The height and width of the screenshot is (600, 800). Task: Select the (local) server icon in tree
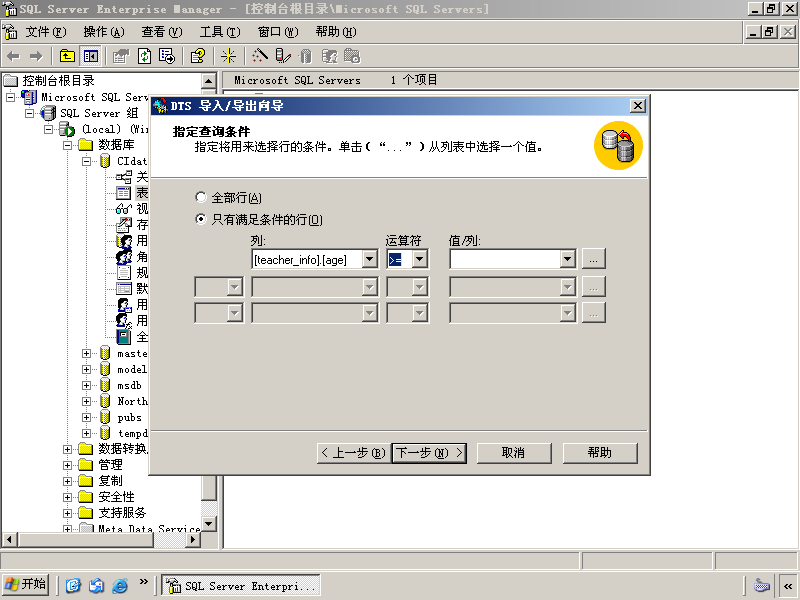(x=67, y=129)
